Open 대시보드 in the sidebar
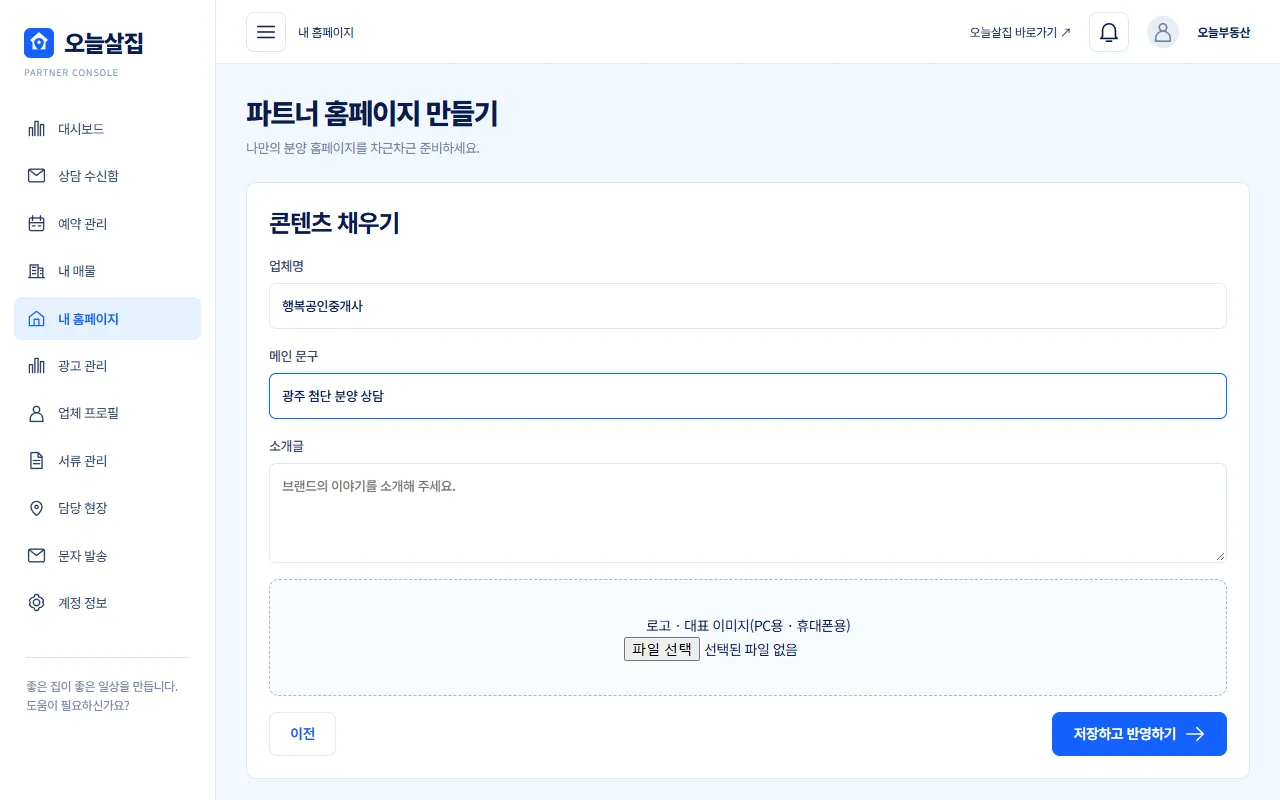1280x800 pixels. click(107, 129)
